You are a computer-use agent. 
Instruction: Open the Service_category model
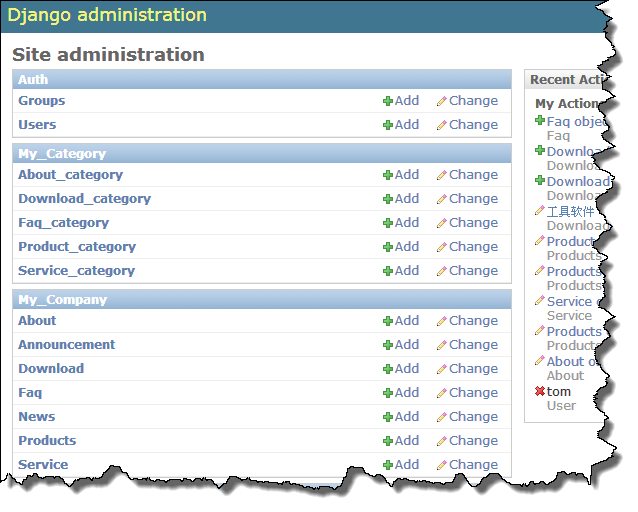[76, 271]
